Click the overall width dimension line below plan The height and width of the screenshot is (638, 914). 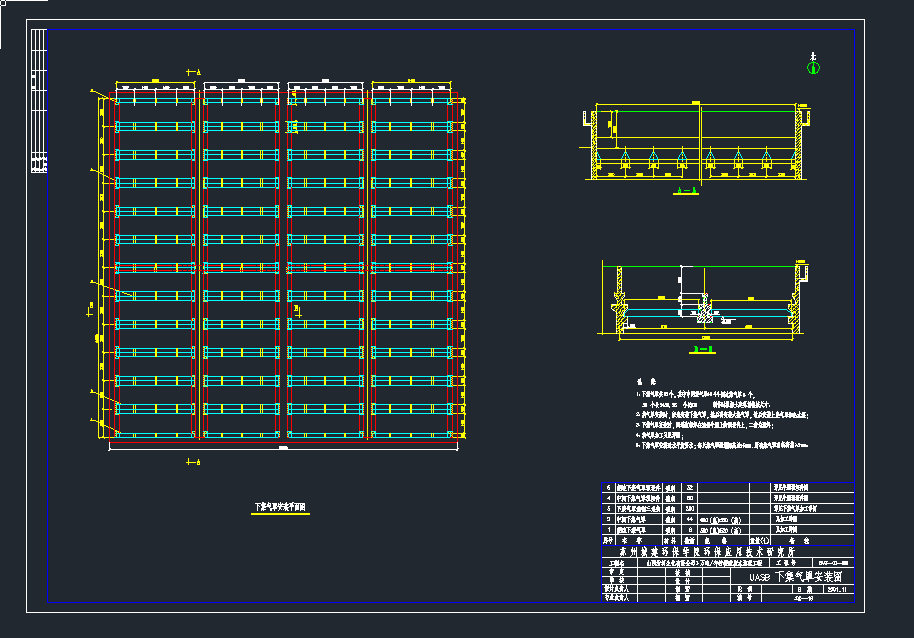click(283, 450)
